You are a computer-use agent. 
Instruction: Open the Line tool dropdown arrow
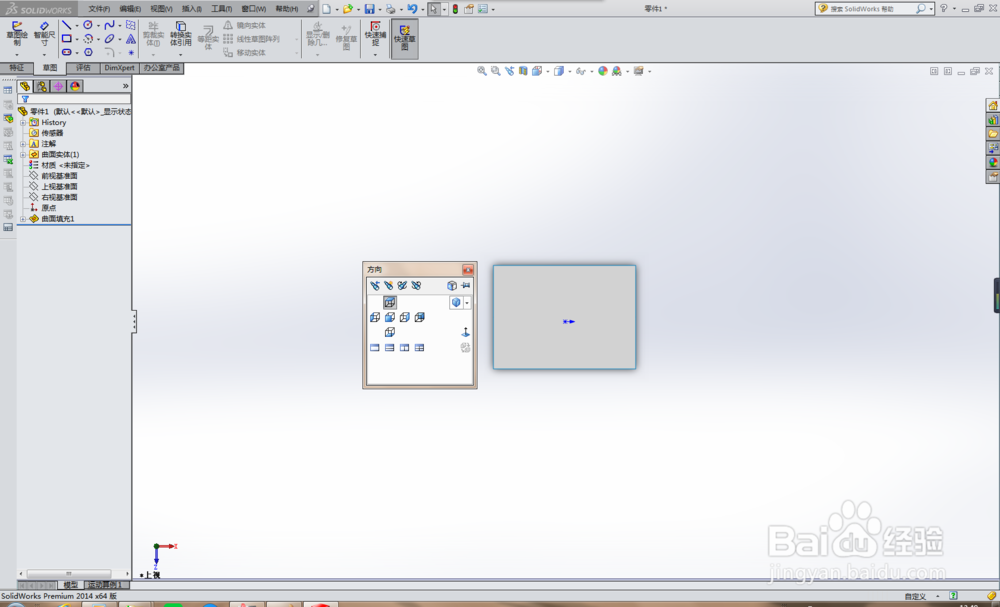[x=77, y=26]
